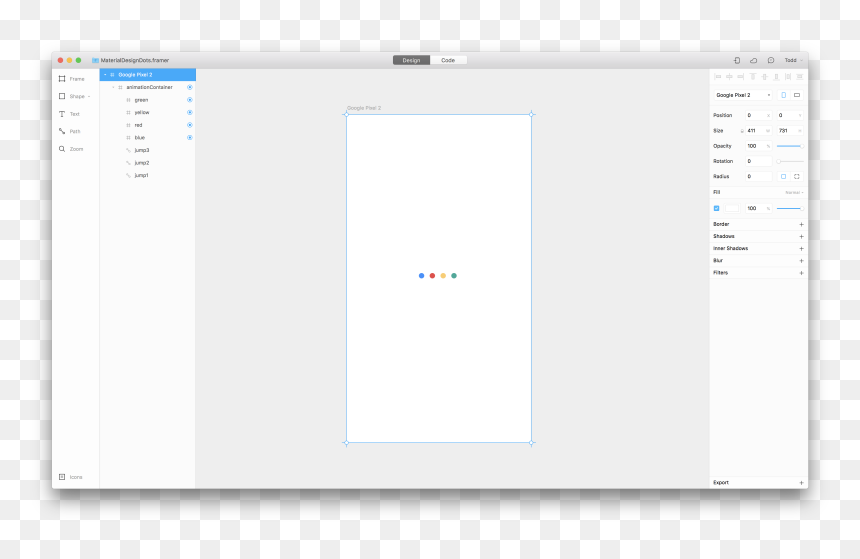Viewport: 860px width, 559px height.
Task: Toggle target icon on red layer
Action: tap(190, 125)
